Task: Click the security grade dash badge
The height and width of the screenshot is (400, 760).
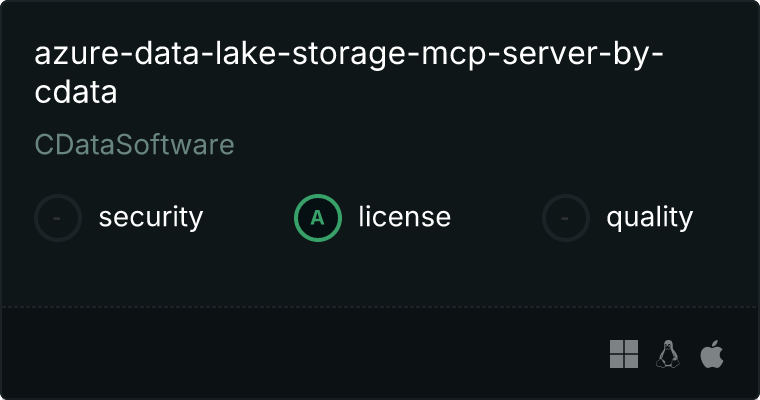Action: pyautogui.click(x=58, y=217)
